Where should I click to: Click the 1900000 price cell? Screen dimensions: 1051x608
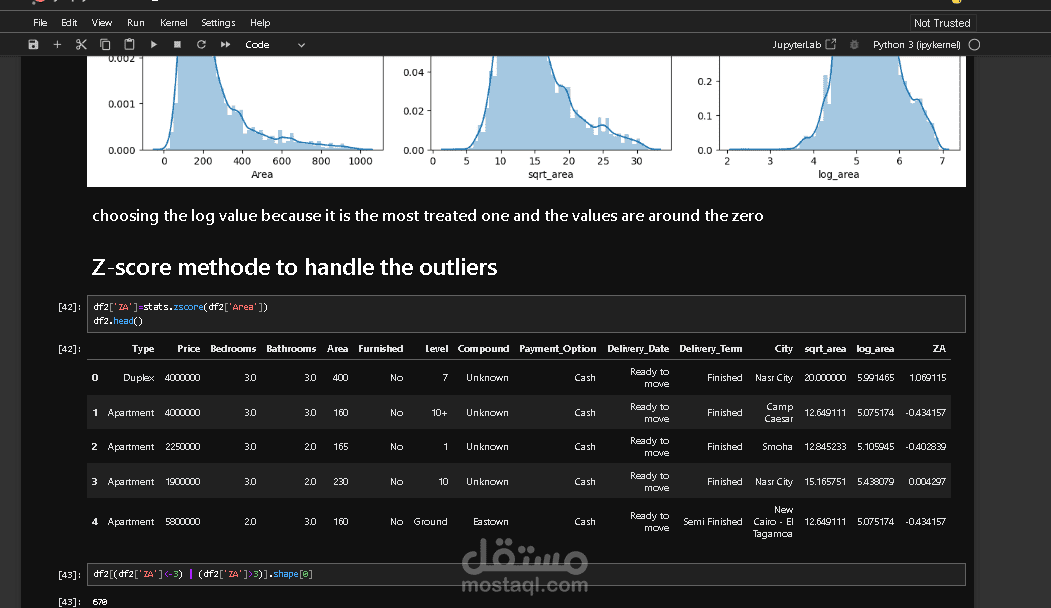[x=182, y=482]
